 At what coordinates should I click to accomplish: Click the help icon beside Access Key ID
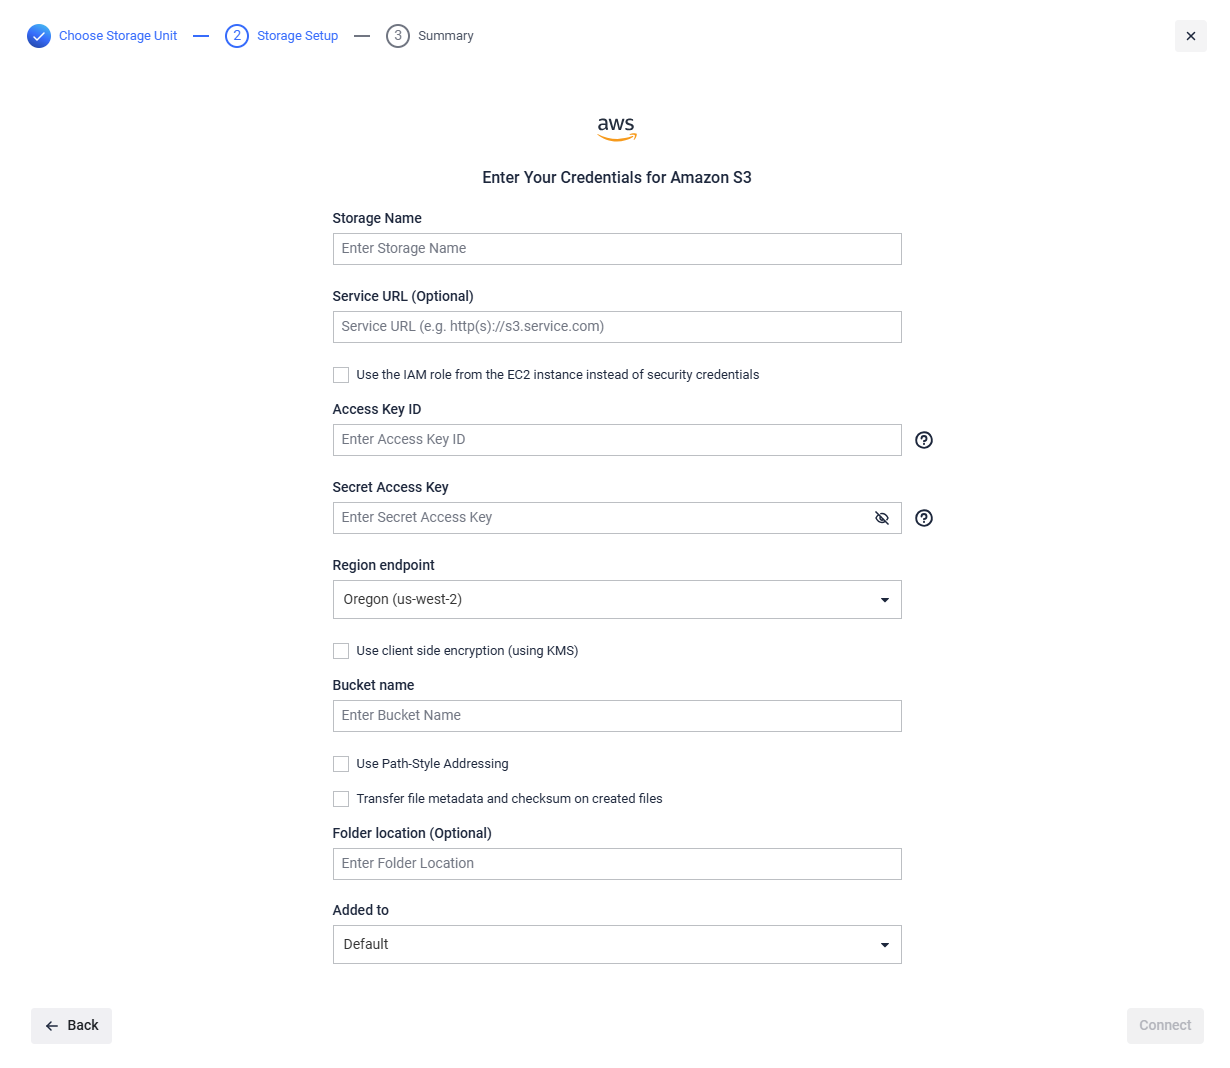(924, 440)
